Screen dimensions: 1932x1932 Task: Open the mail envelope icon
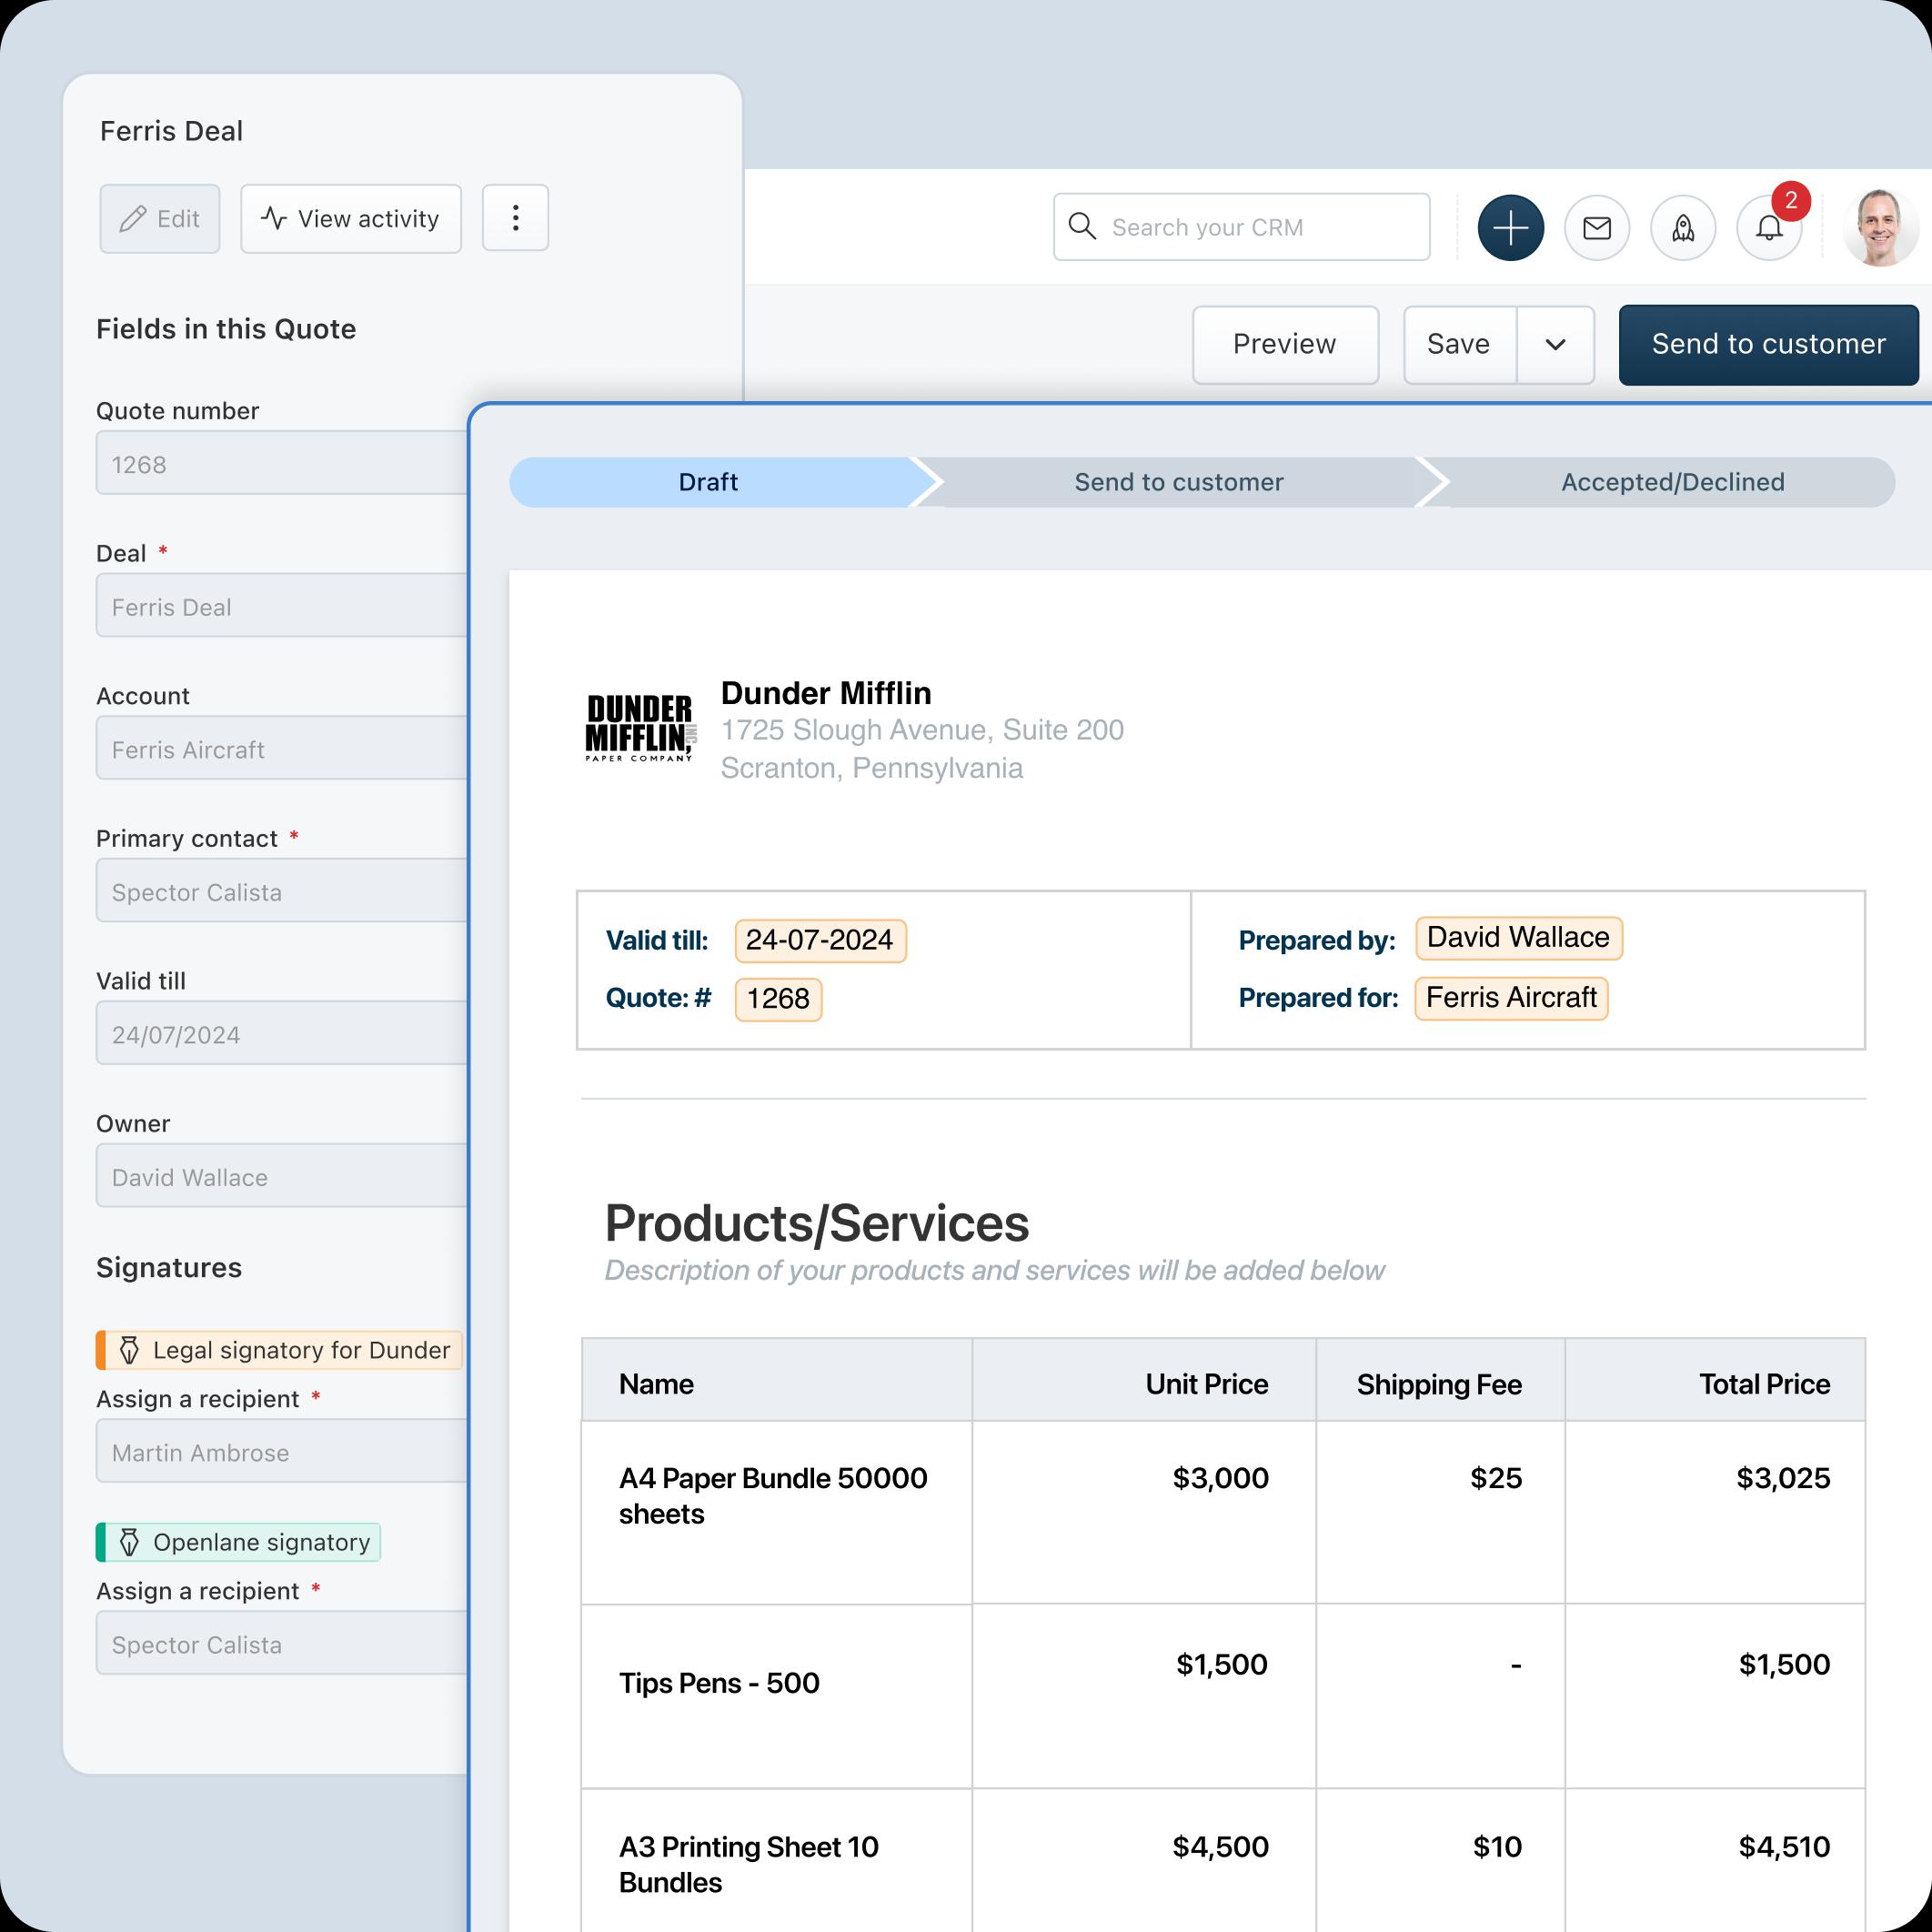(1597, 228)
